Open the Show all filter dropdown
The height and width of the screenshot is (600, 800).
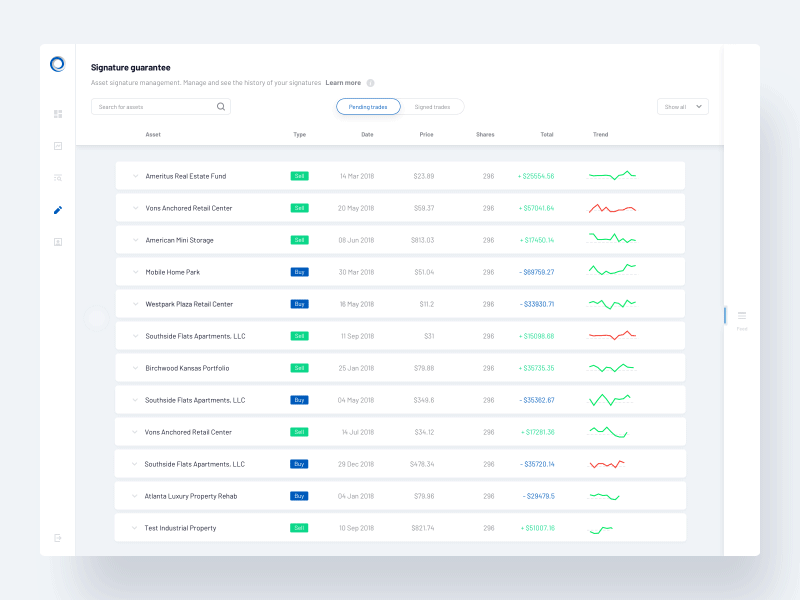pyautogui.click(x=682, y=106)
